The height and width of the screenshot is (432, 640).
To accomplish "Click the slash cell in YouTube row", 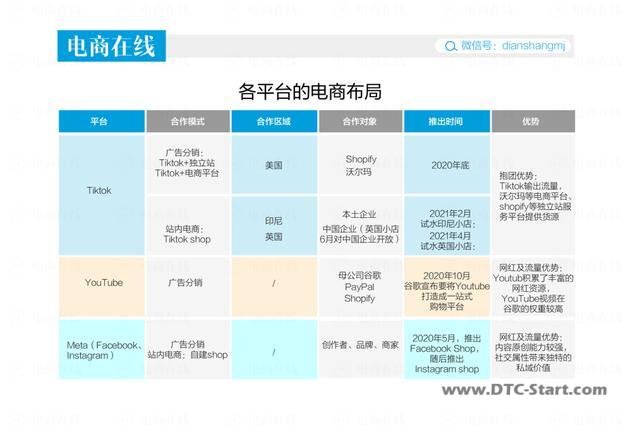I will pyautogui.click(x=274, y=287).
